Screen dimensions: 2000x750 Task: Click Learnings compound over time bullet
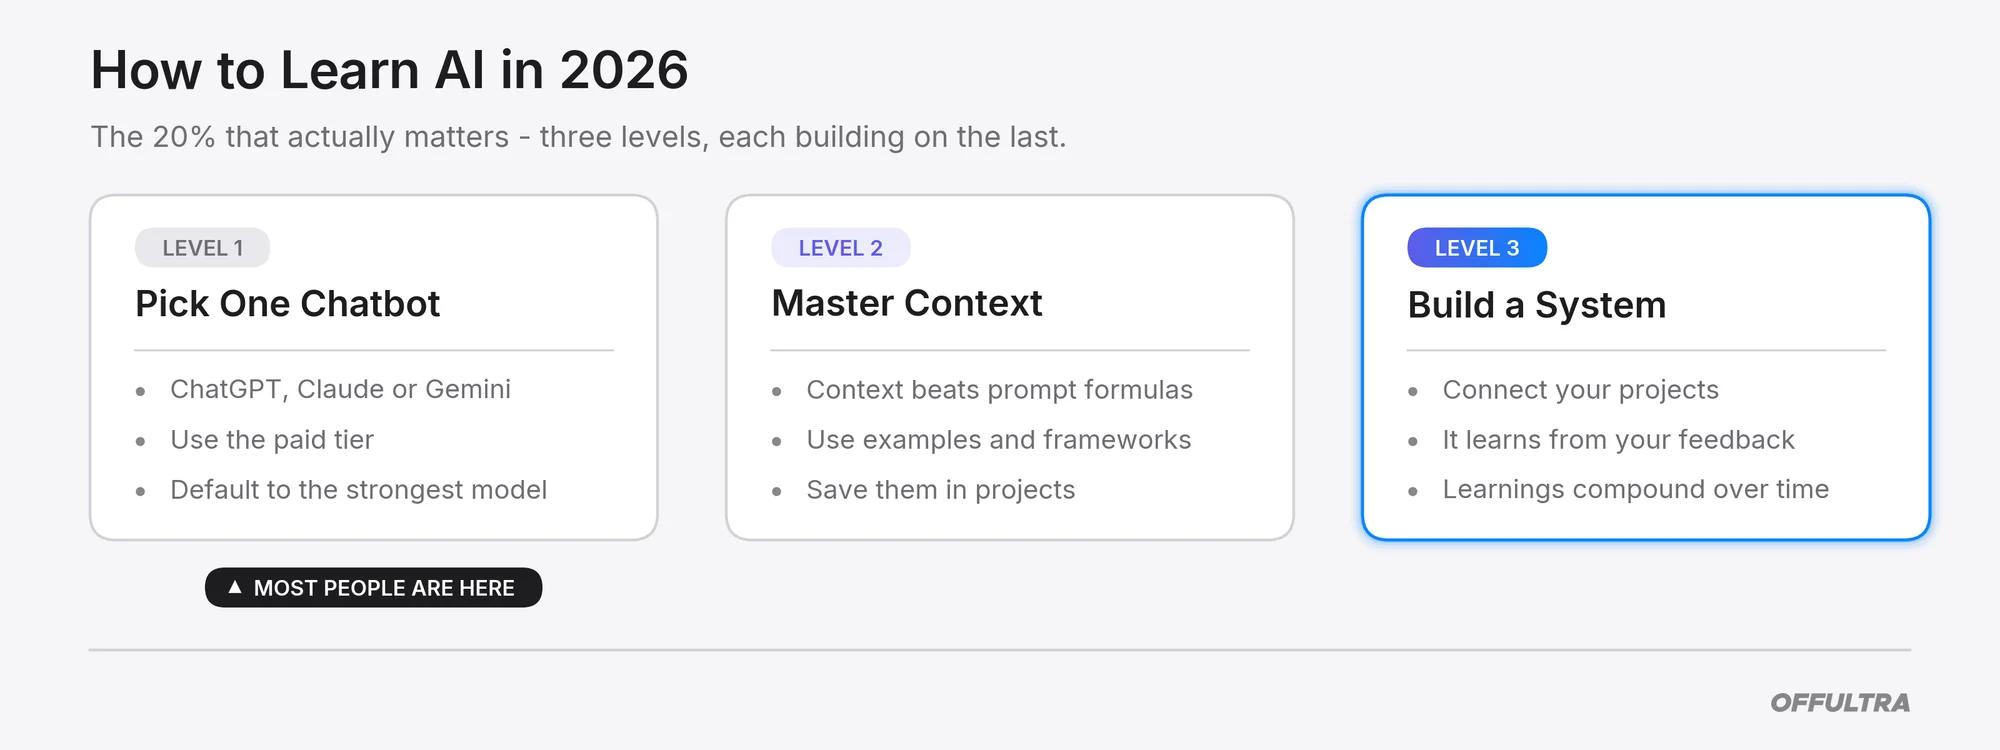click(x=1635, y=489)
